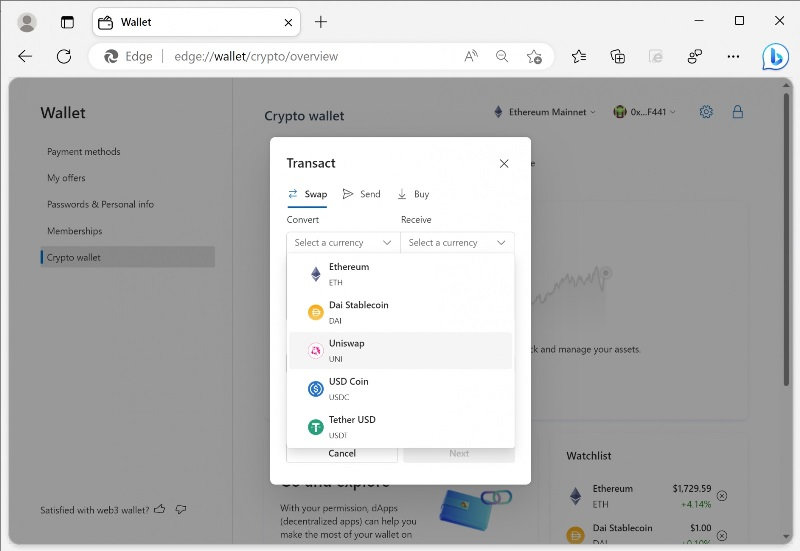Click the thumbs down feedback icon
Screen dimensions: 800x551
(x=181, y=509)
